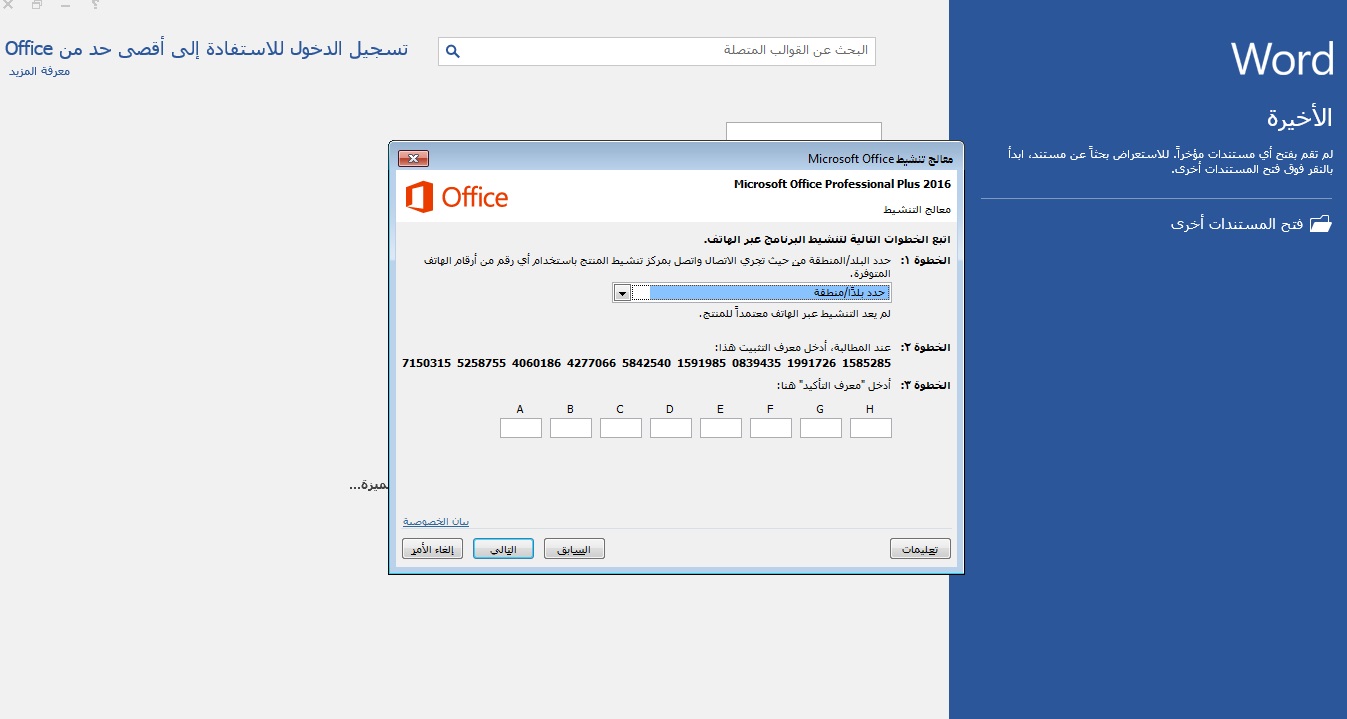
Task: Click installation ID group 4277066
Action: coord(591,363)
